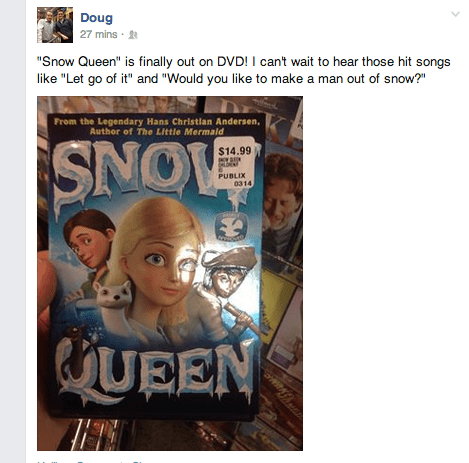Click the brown-haired character on cover

click(88, 240)
